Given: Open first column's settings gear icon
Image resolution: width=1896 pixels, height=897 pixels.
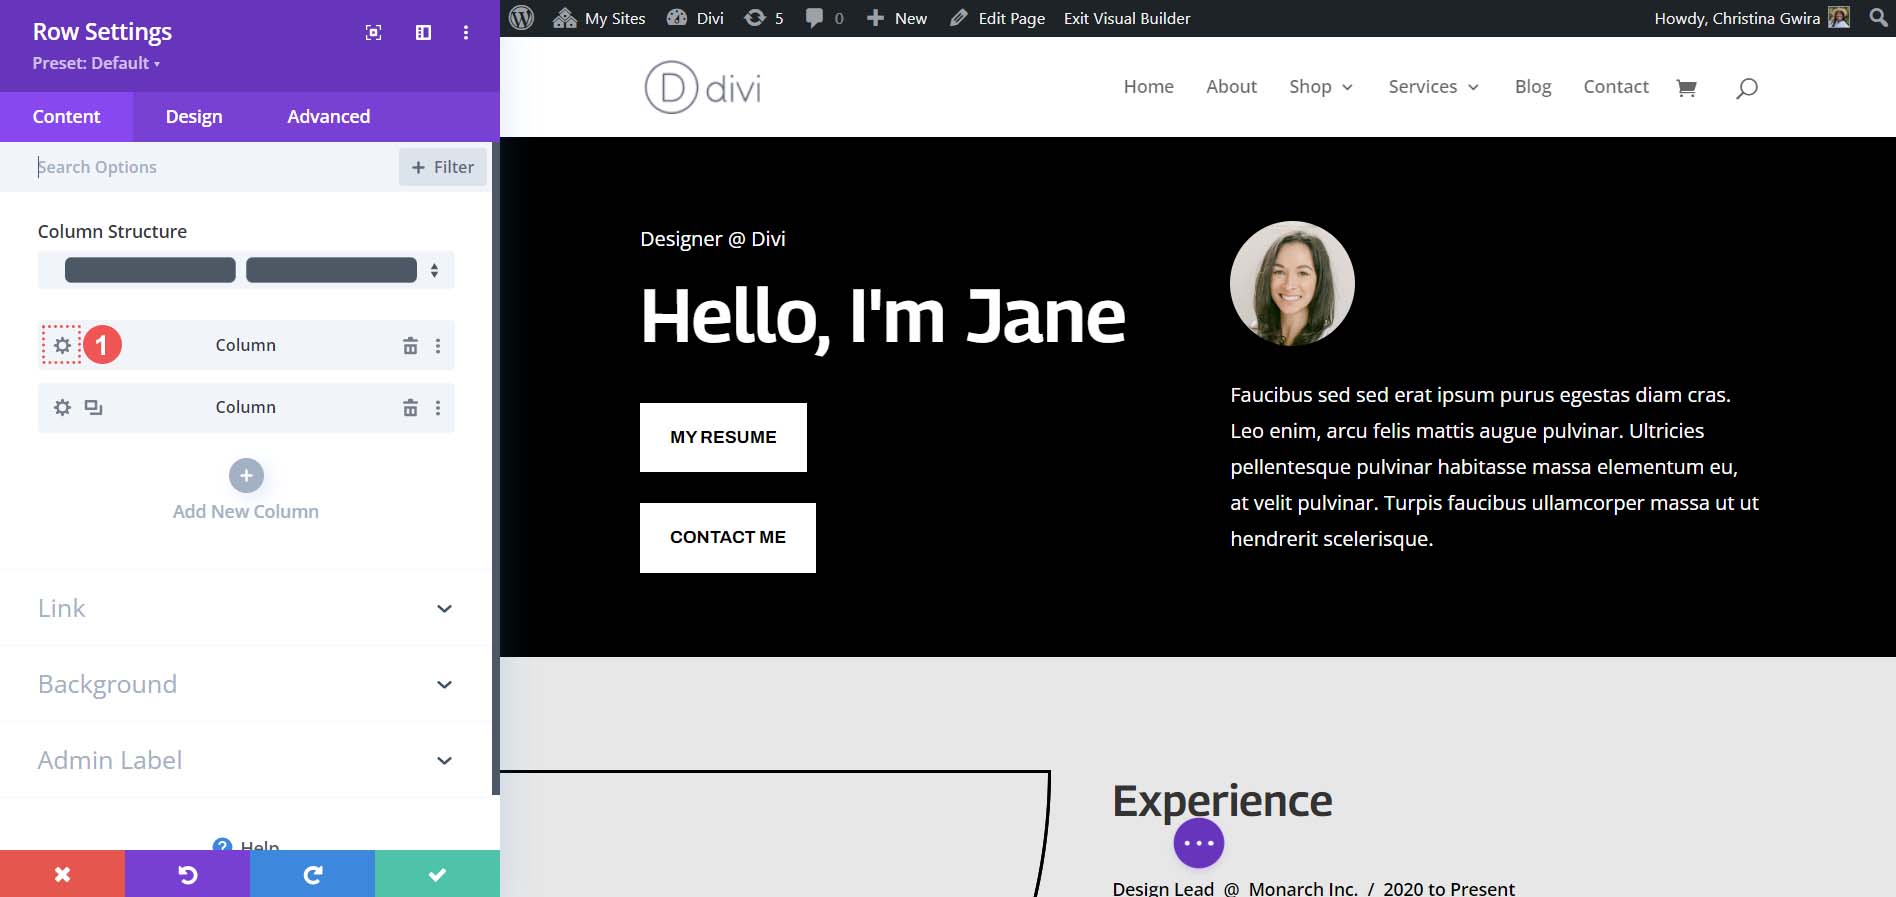Looking at the screenshot, I should [62, 345].
